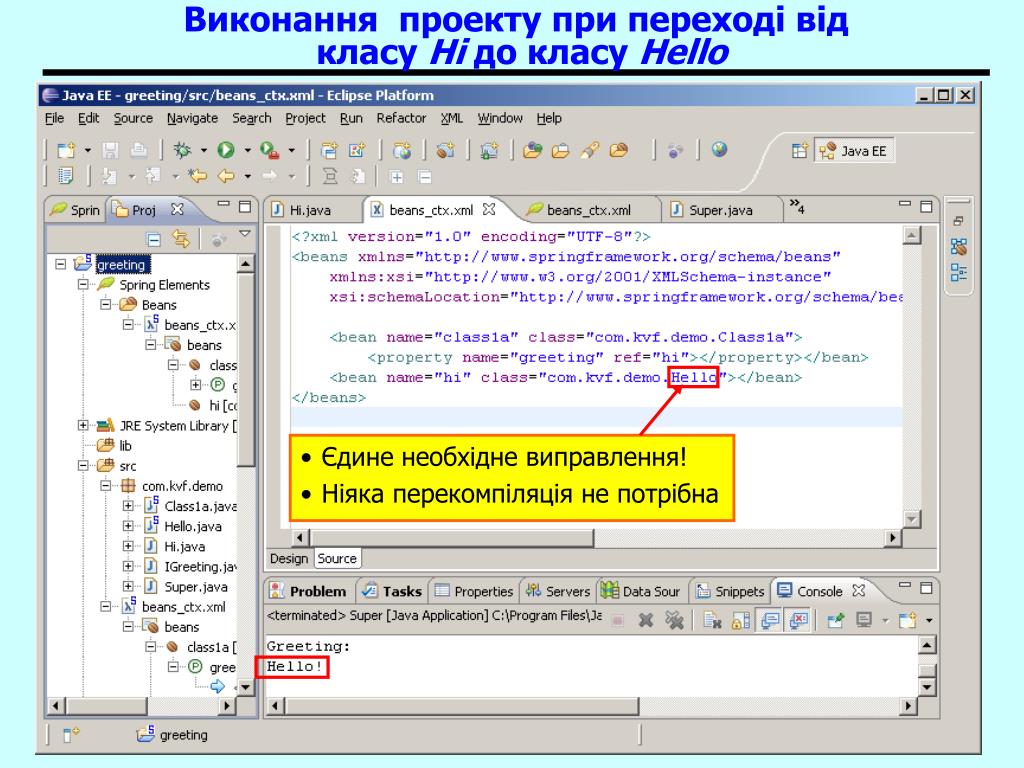The width and height of the screenshot is (1024, 768).
Task: Click the Console horizontal scrollbar thumb
Action: coord(462,706)
